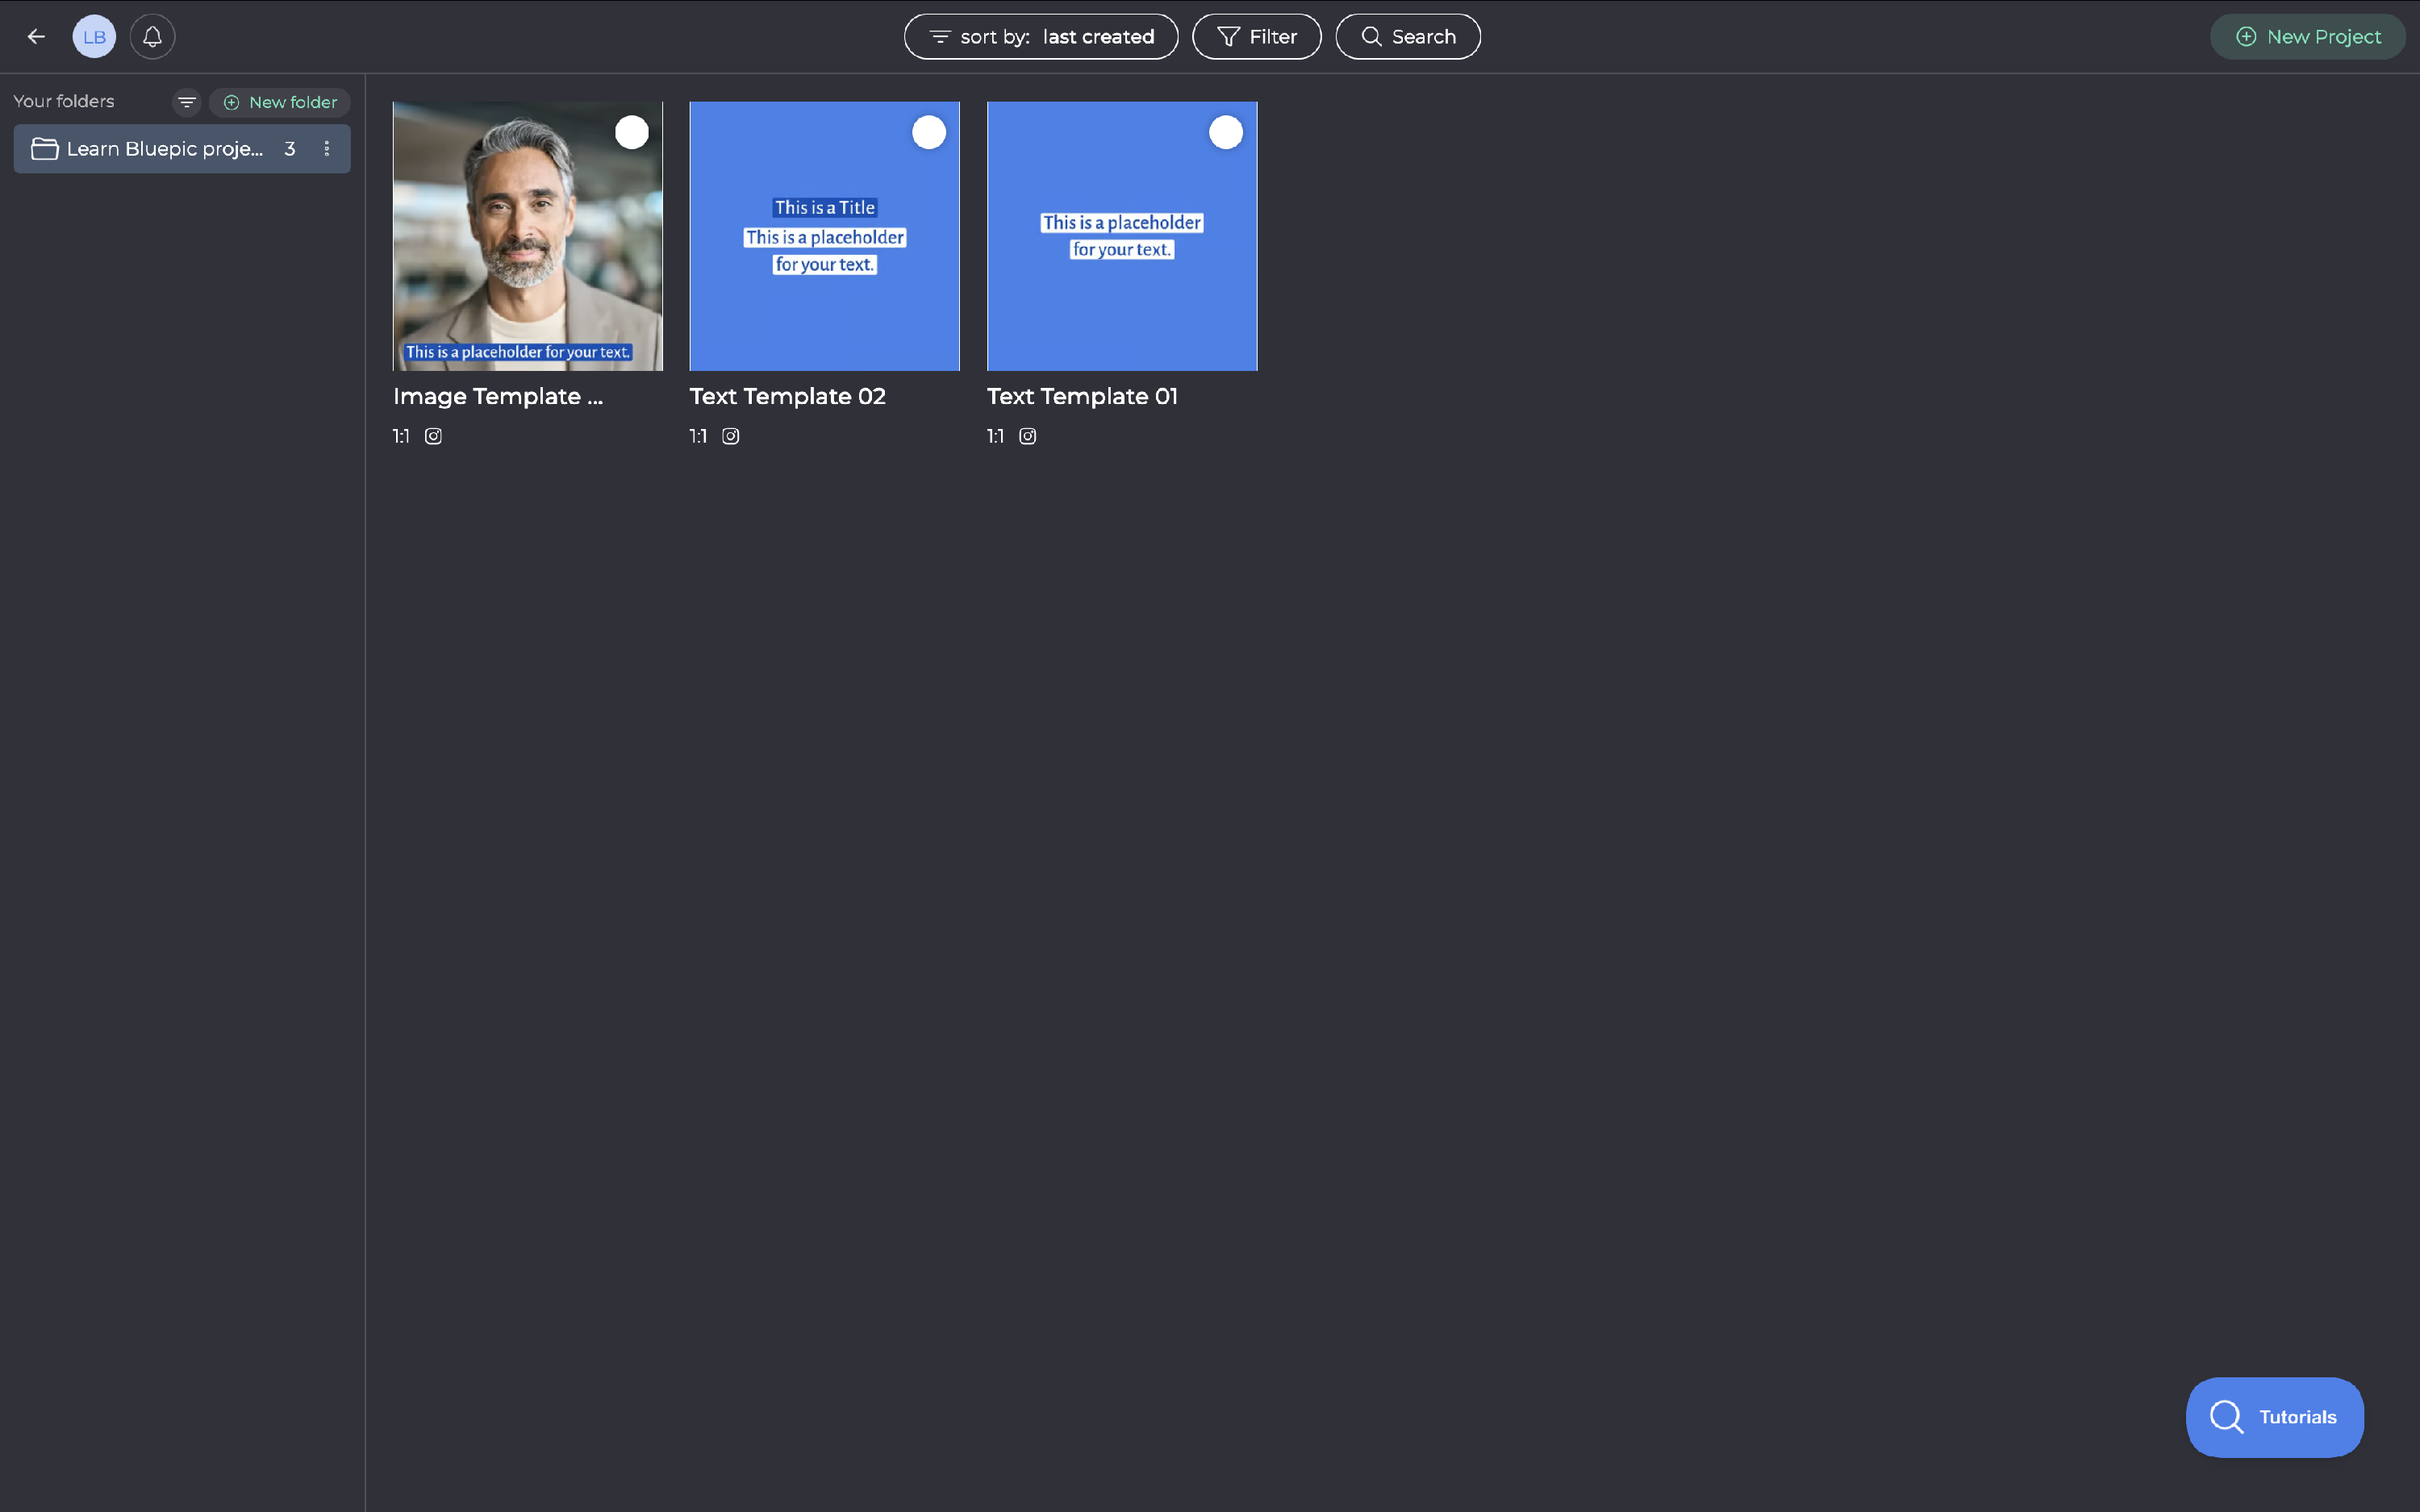Click Instagram icon under Text Template 01

pos(1028,436)
